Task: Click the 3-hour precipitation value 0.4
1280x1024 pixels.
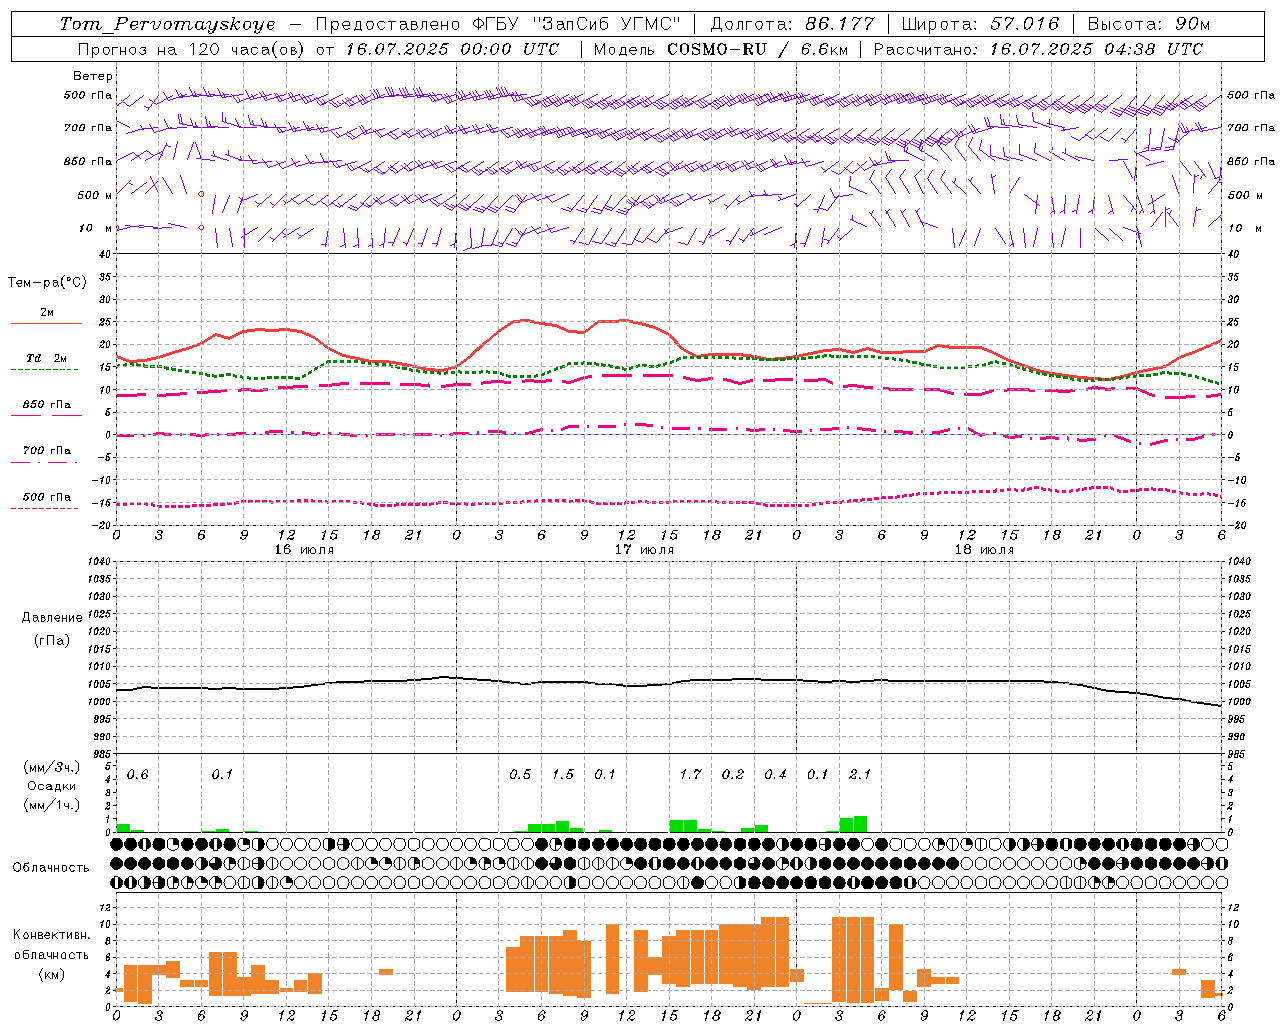Action: pyautogui.click(x=775, y=775)
